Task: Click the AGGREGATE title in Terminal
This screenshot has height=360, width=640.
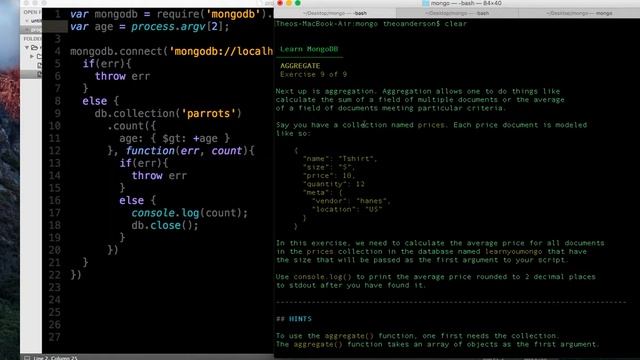Action: click(x=300, y=66)
